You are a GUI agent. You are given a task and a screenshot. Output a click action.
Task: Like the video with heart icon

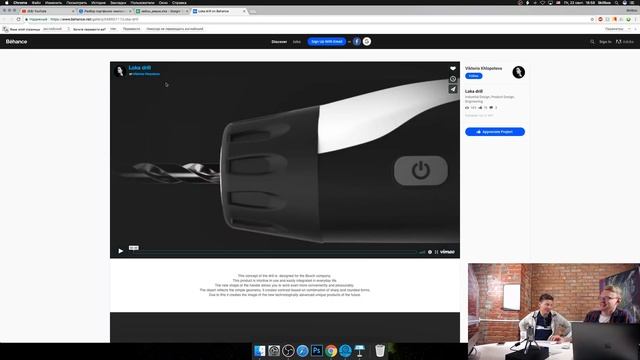click(453, 68)
